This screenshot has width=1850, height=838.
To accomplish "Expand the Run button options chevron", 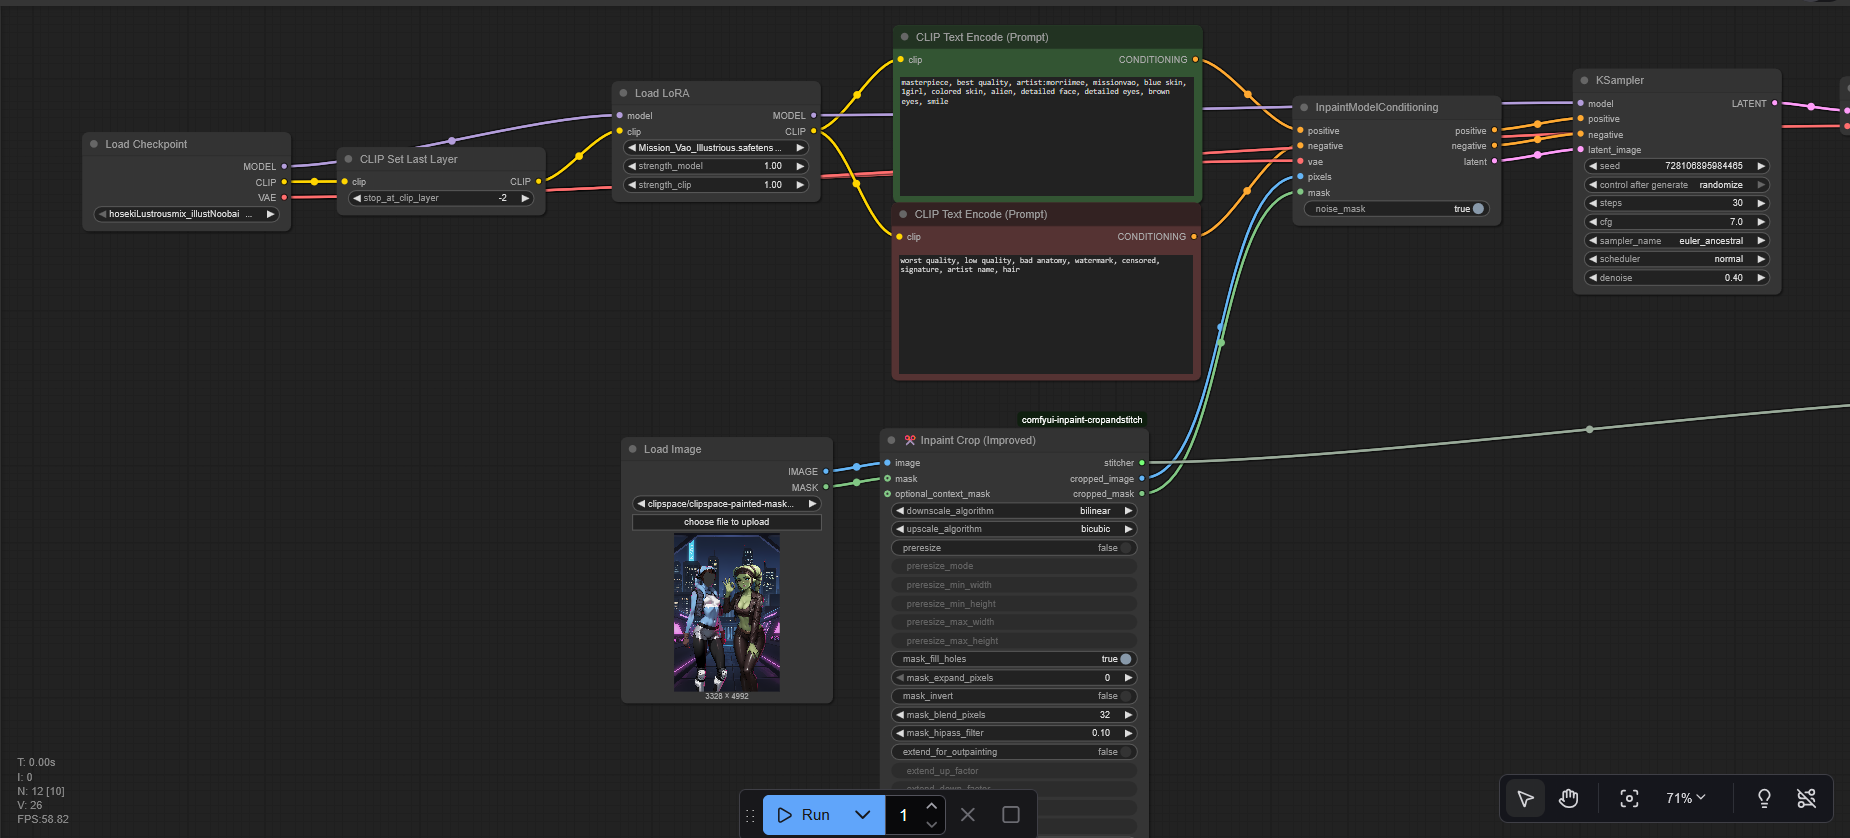I will point(862,815).
